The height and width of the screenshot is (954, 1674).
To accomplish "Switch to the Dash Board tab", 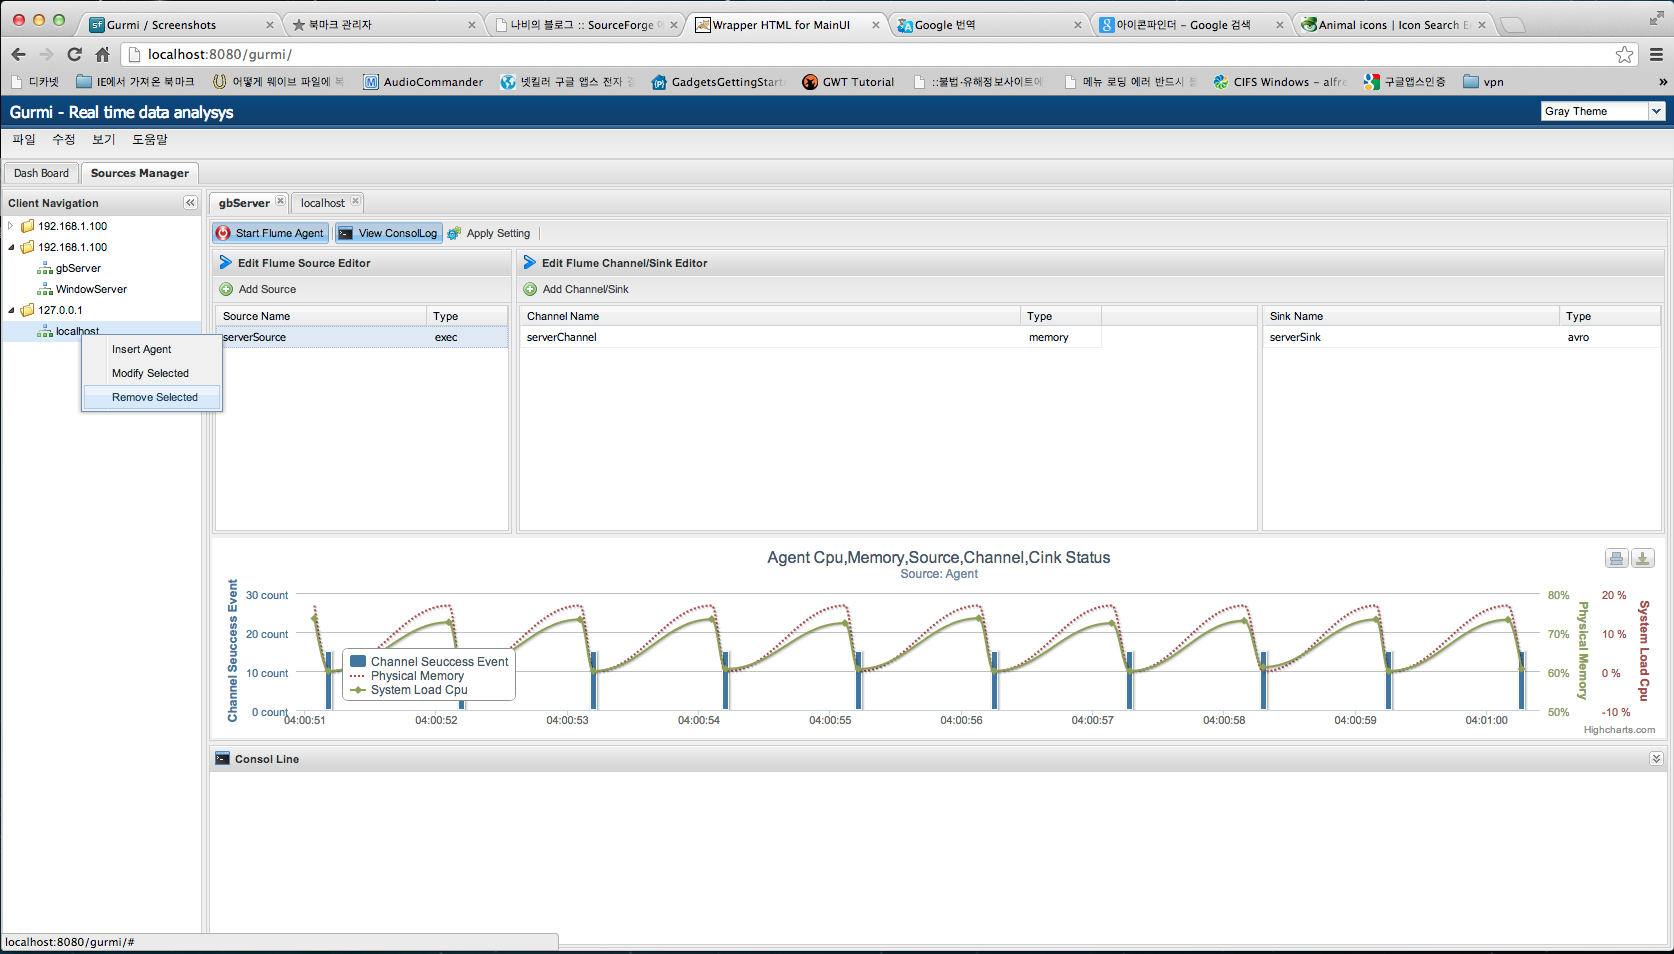I will tap(40, 172).
